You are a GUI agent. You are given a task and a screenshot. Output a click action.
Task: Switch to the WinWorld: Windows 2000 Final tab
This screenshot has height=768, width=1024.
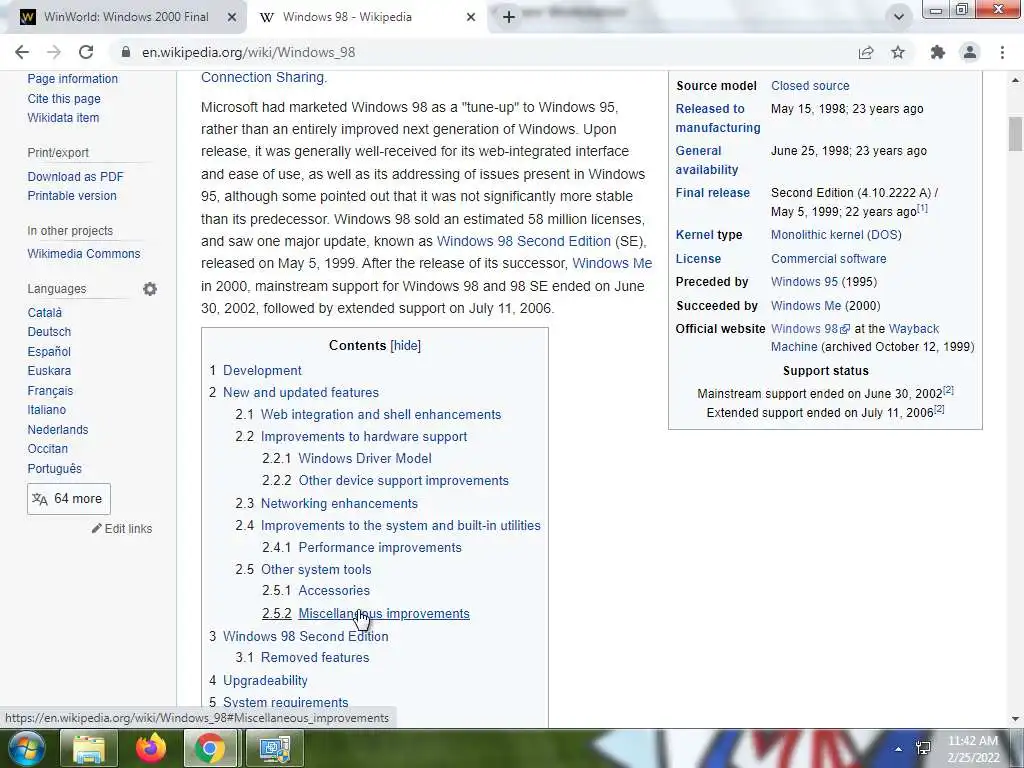click(124, 17)
